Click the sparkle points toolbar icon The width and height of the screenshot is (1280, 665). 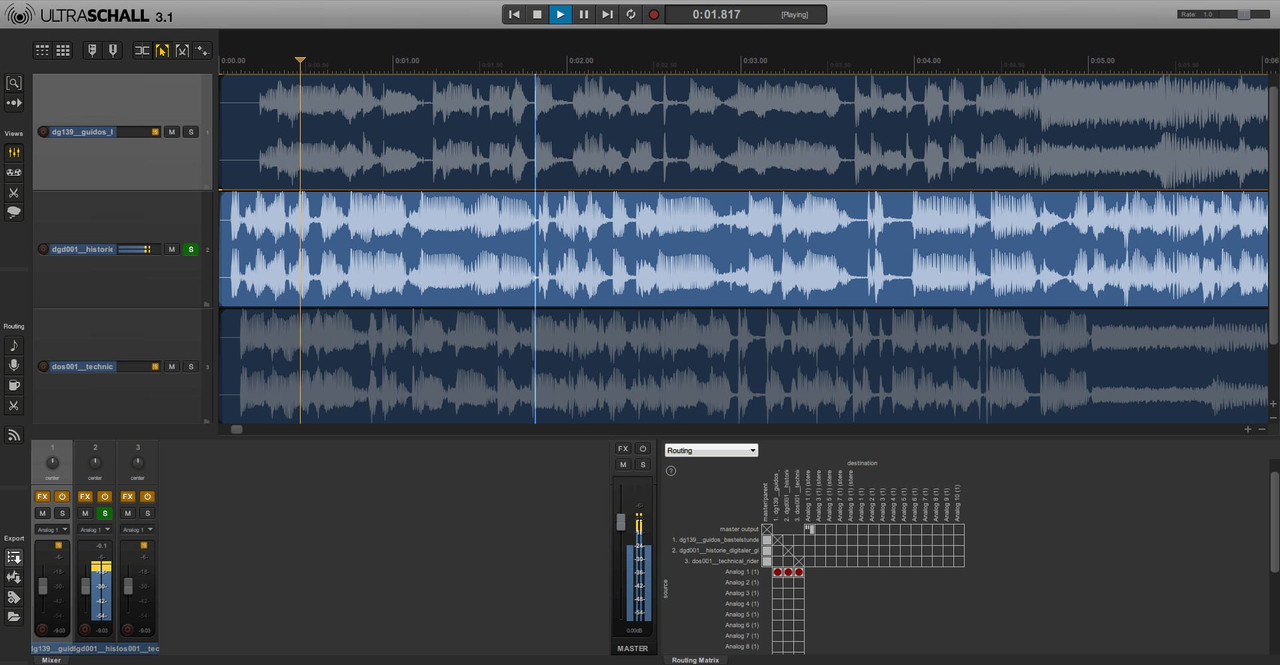[x=202, y=50]
